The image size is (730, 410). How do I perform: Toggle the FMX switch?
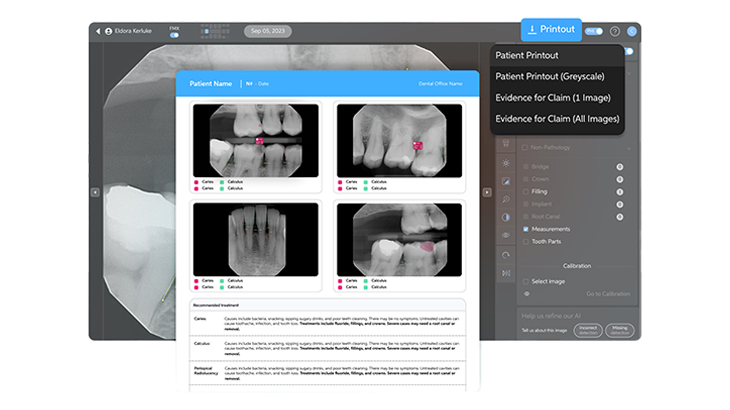tap(174, 35)
